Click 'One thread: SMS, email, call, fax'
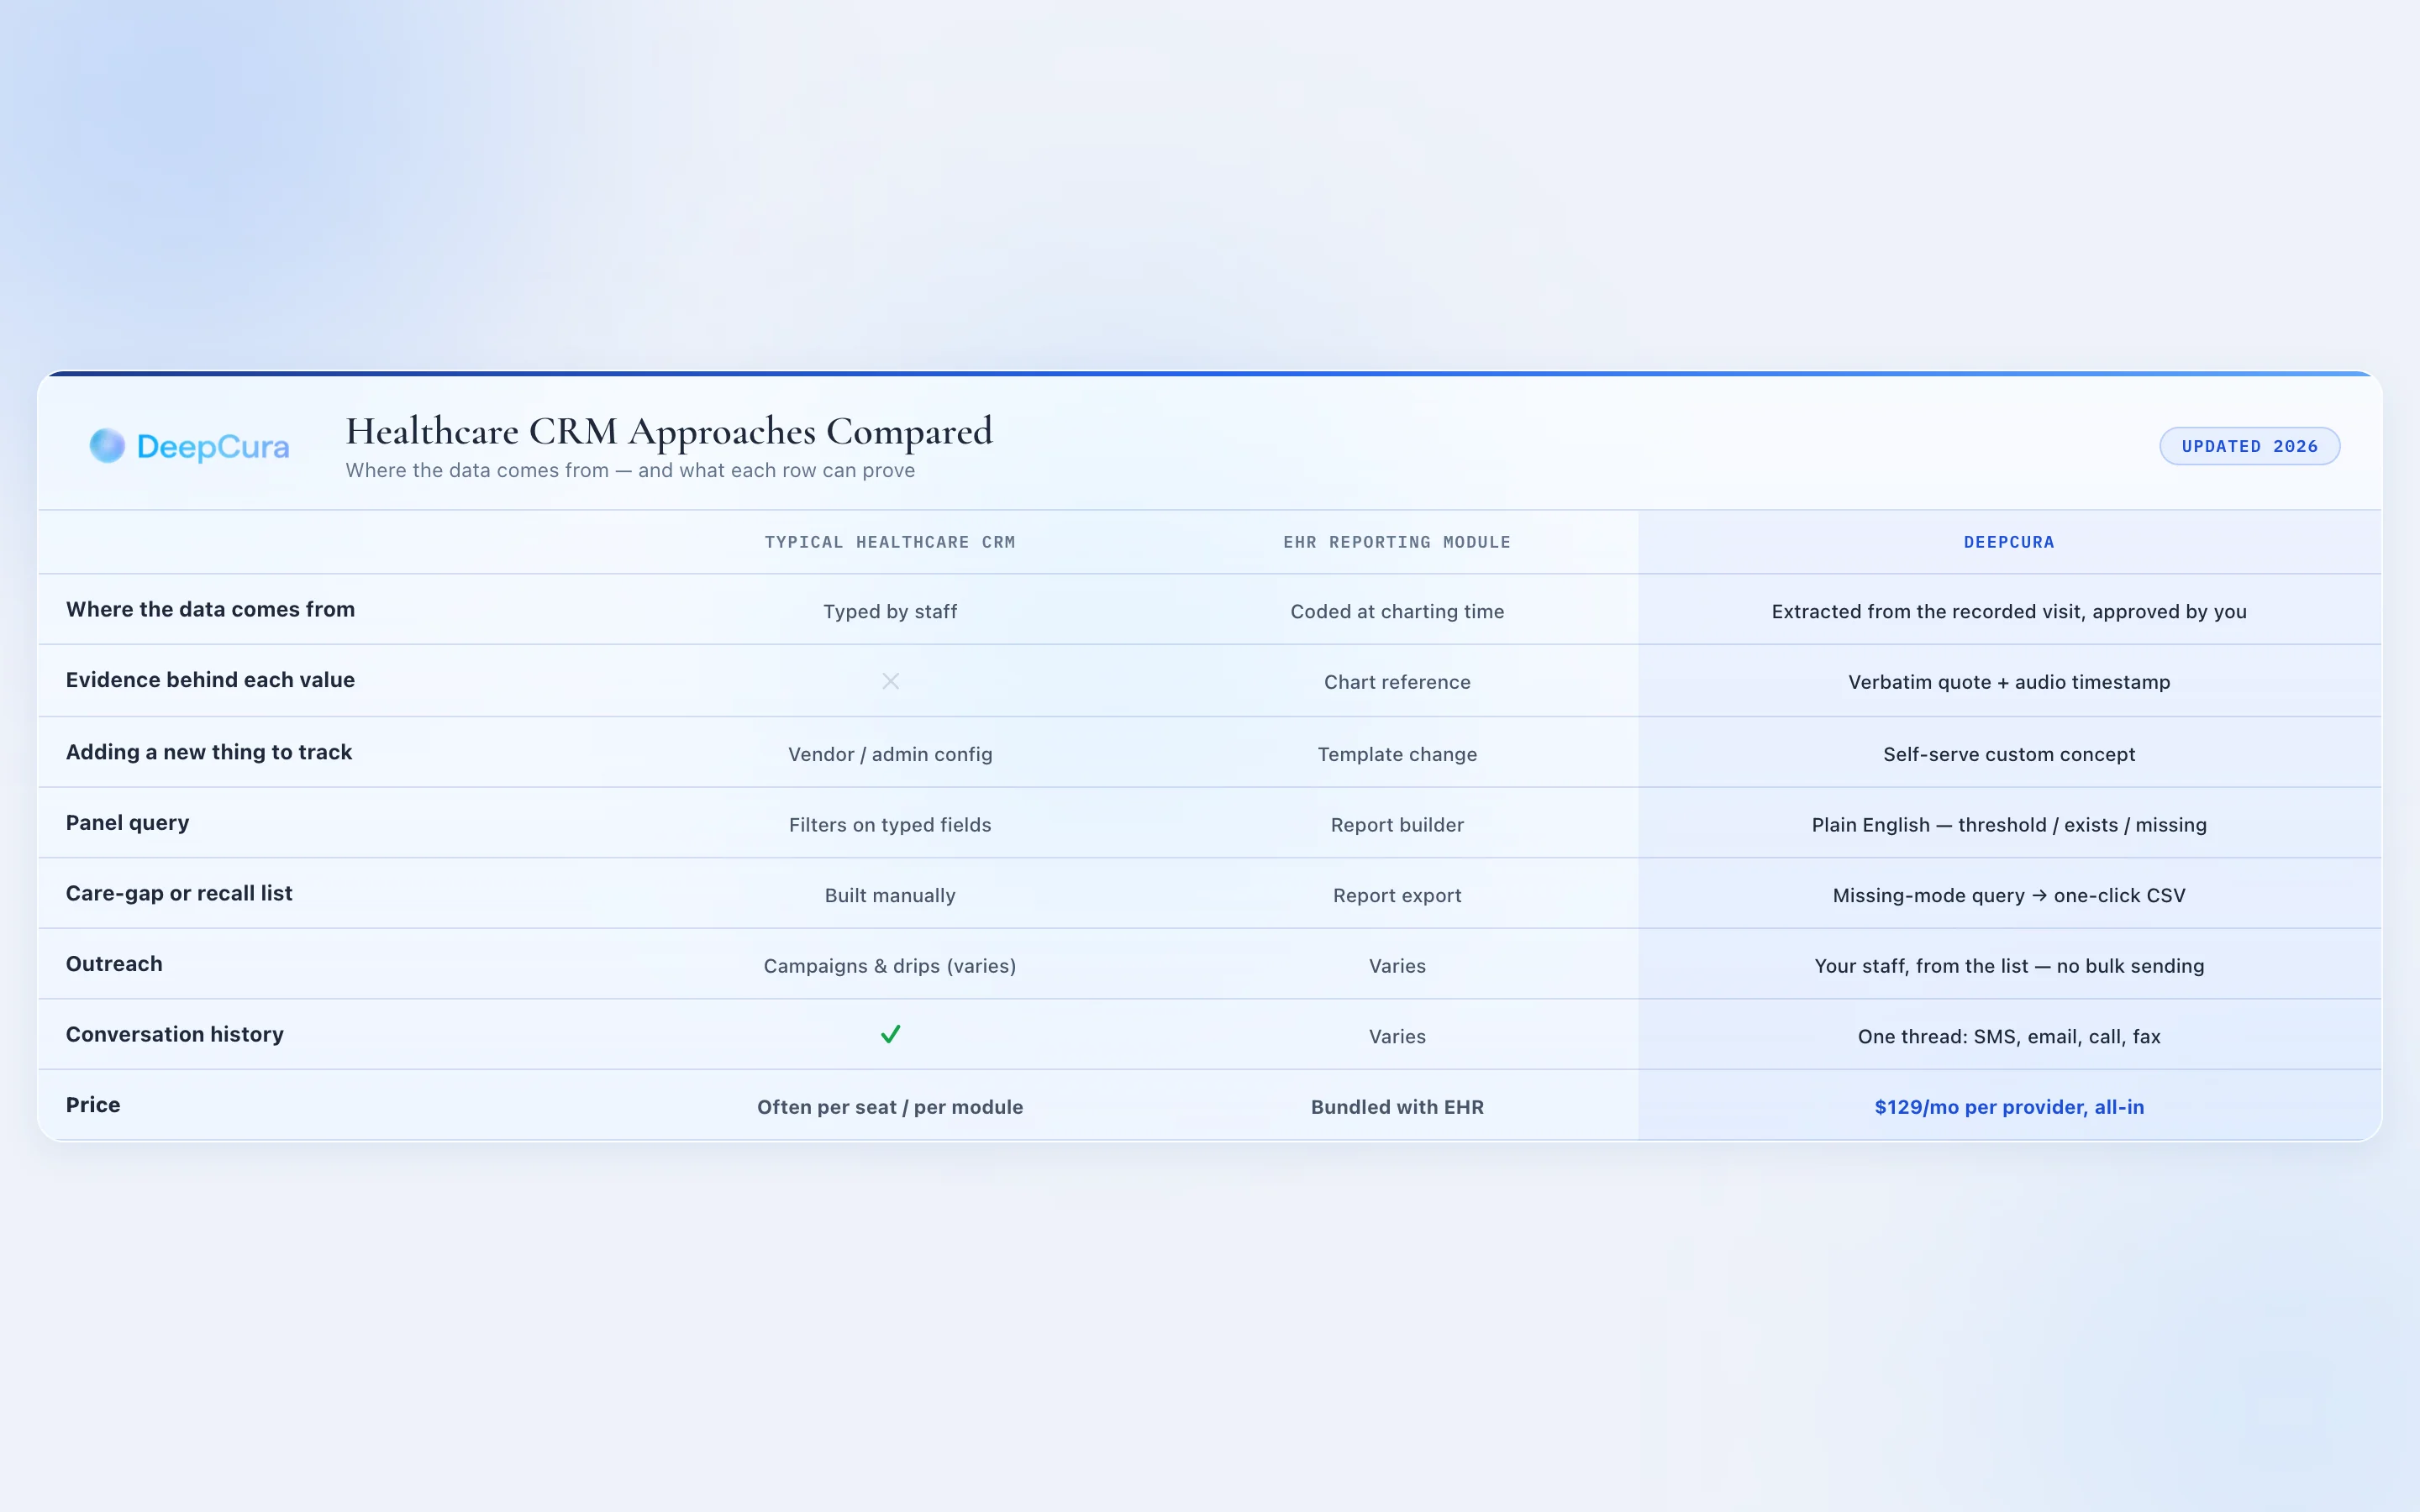Screen dimensions: 2420x1512 pyautogui.click(x=2009, y=1036)
